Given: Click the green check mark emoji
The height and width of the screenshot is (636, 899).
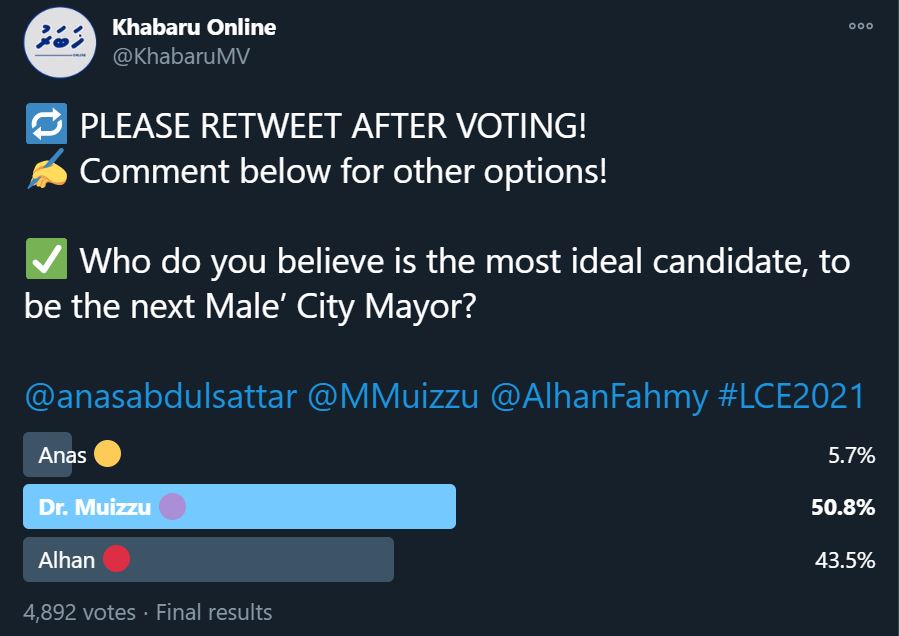Looking at the screenshot, I should pyautogui.click(x=45, y=262).
